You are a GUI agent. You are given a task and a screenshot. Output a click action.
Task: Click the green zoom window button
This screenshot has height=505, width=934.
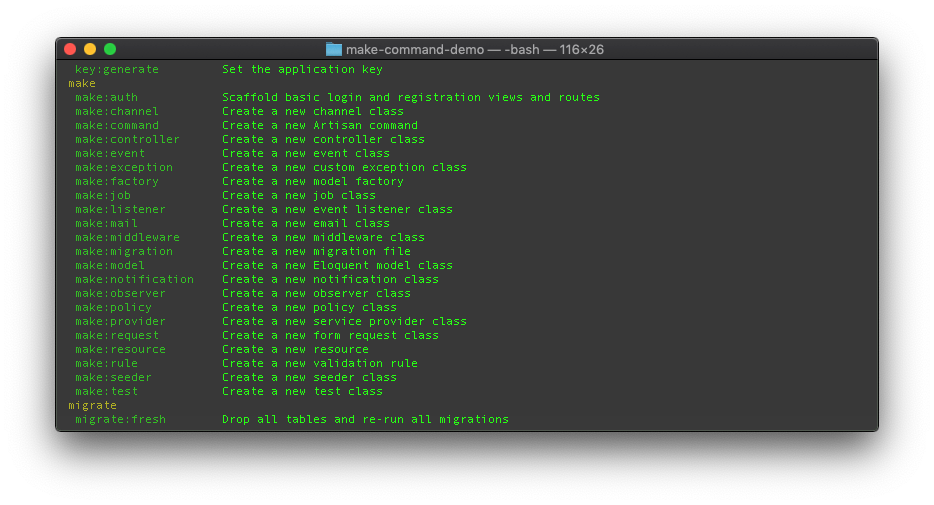click(x=110, y=49)
